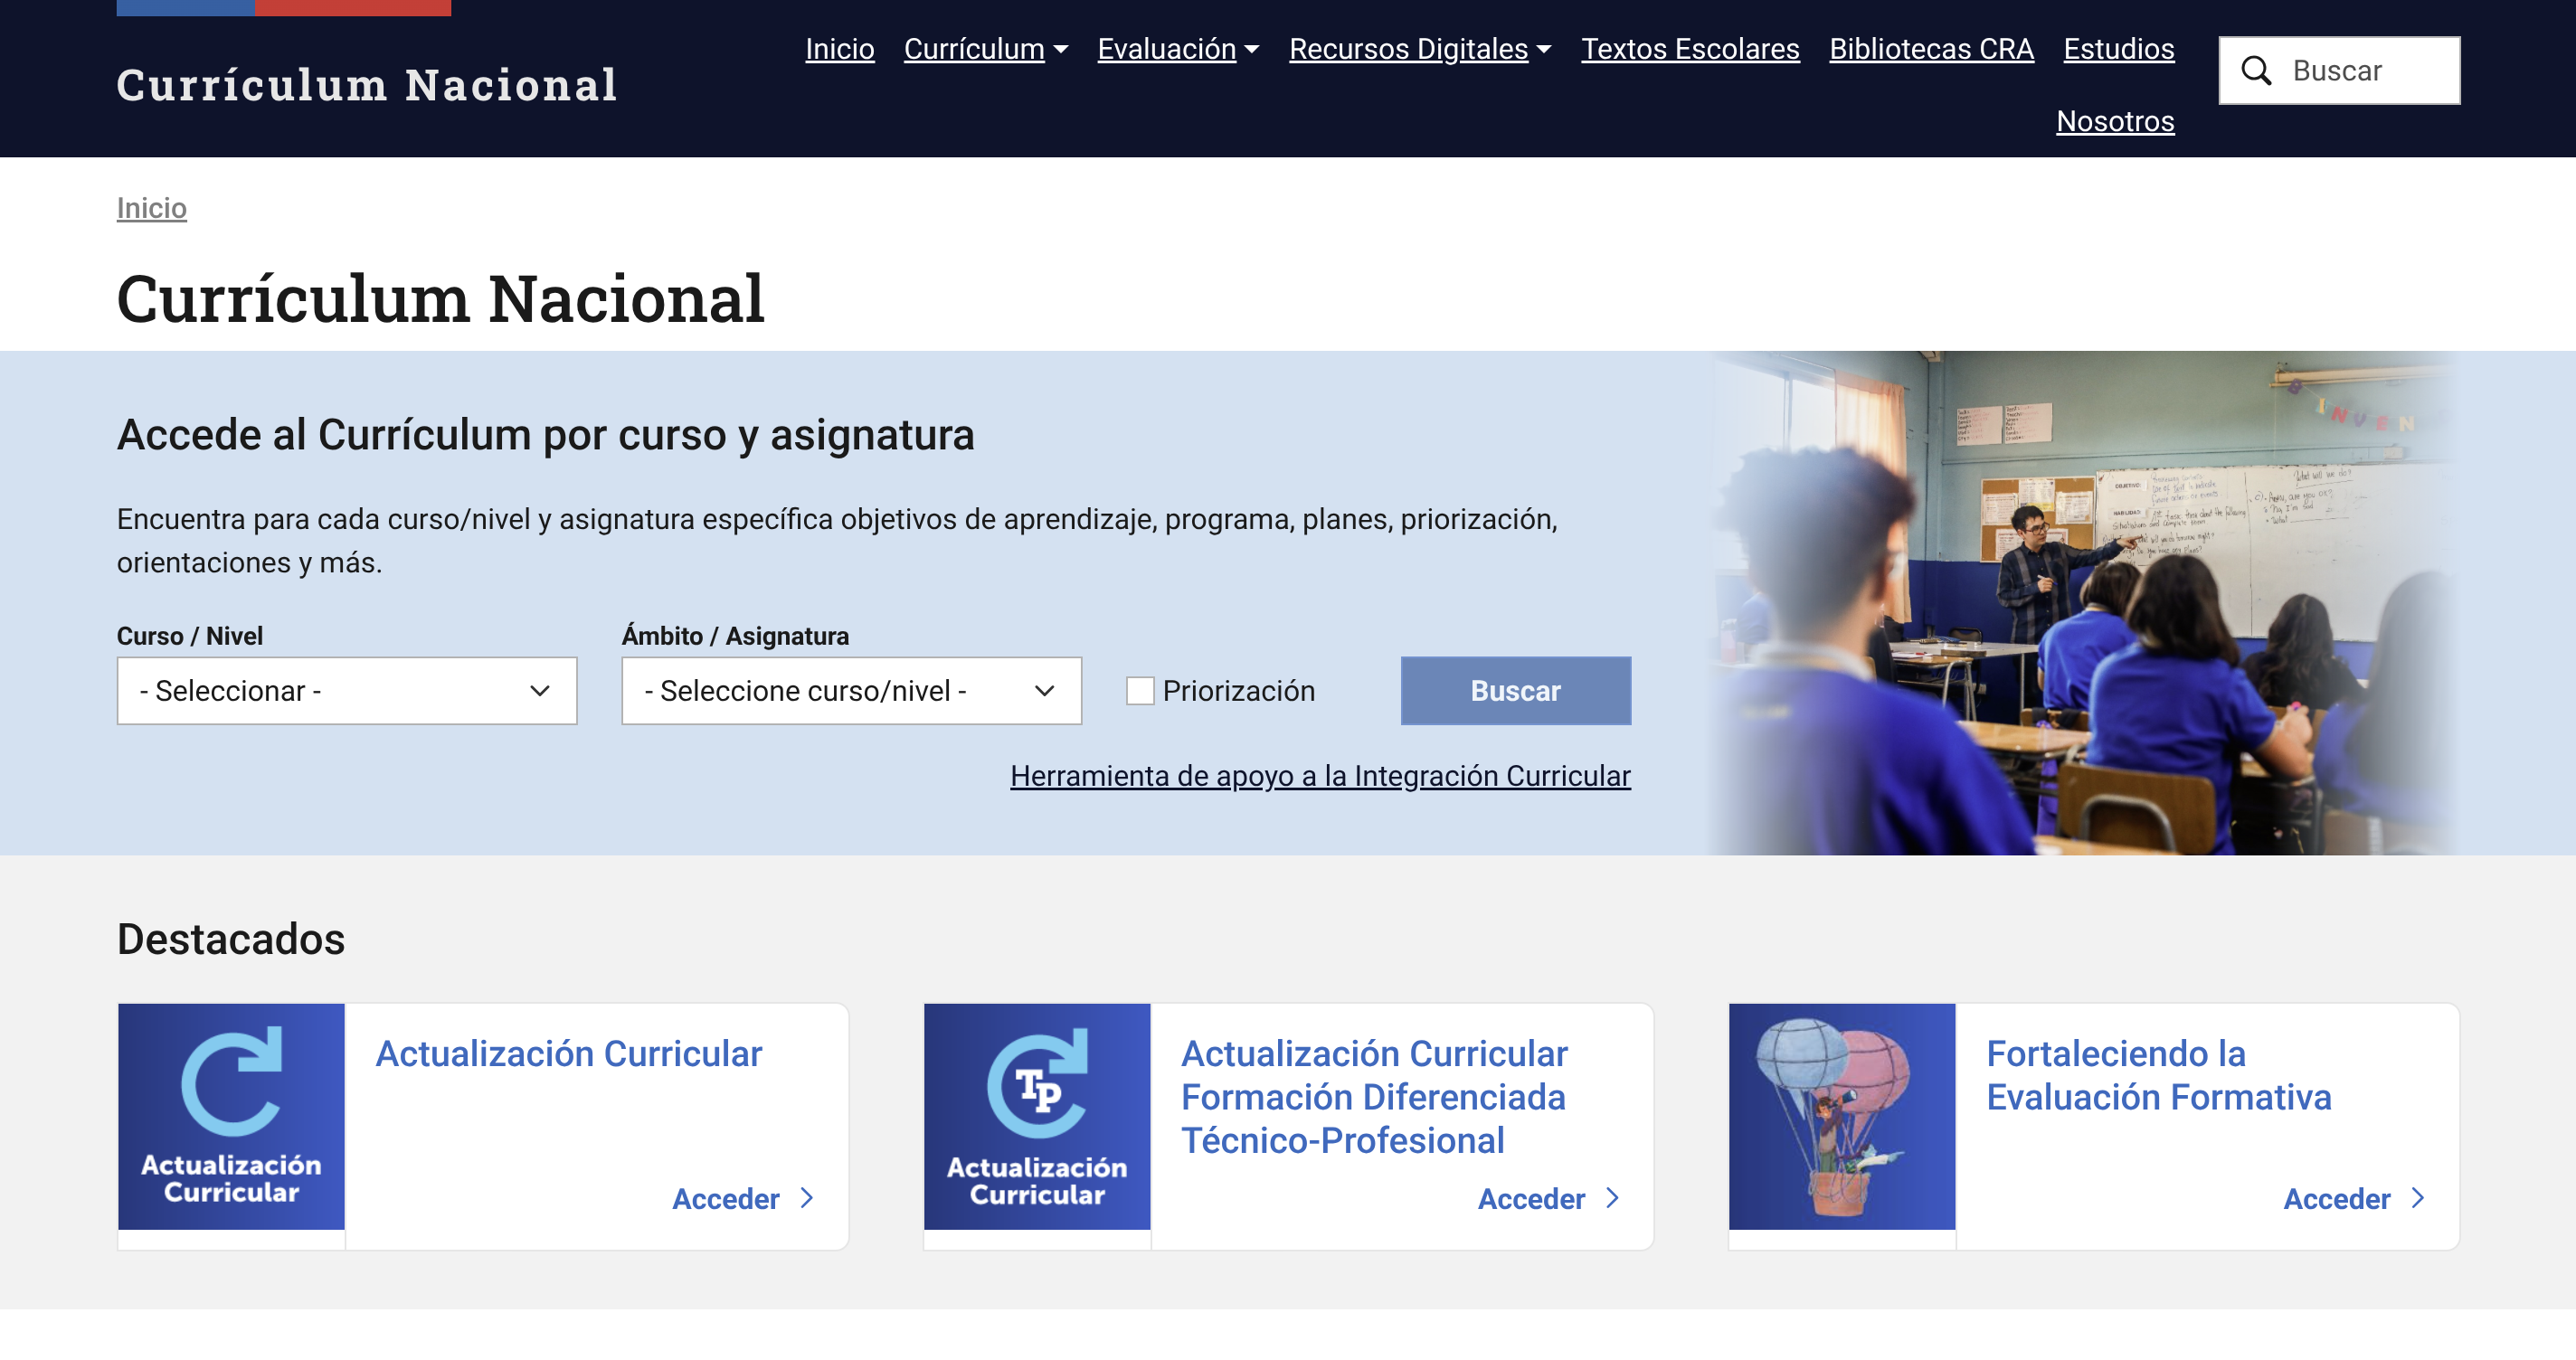
Task: Open Bibliotecas CRA menu item
Action: point(1931,49)
